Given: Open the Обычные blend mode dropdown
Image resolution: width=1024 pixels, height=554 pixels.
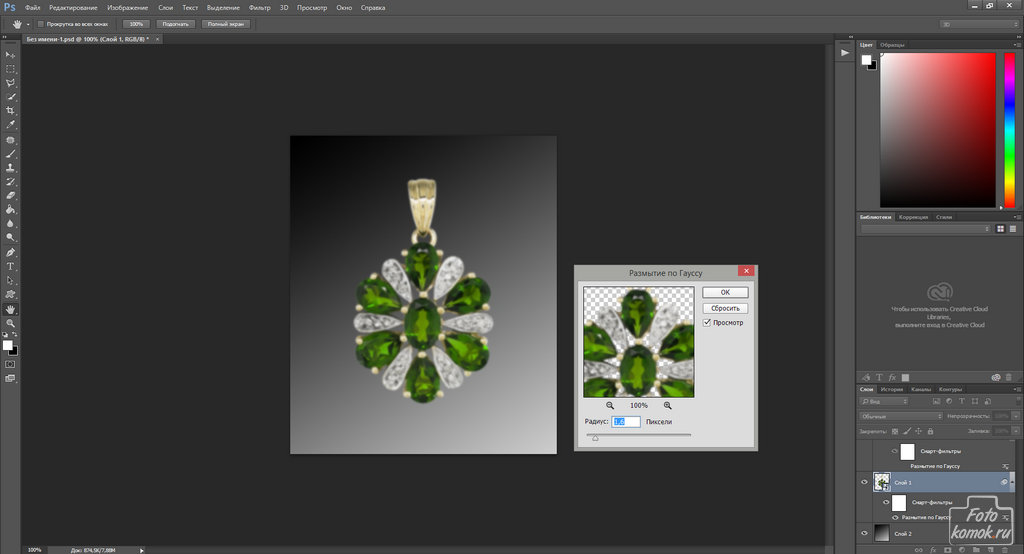Looking at the screenshot, I should (901, 415).
